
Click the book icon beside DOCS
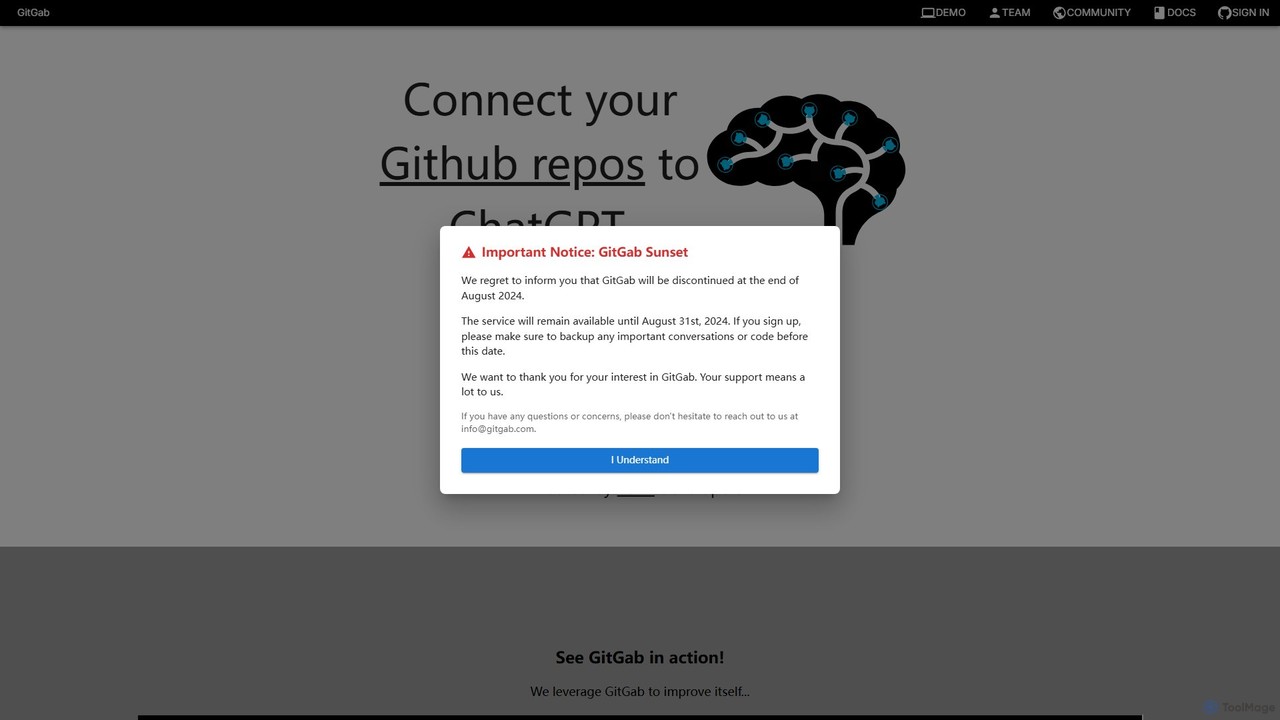click(1159, 13)
